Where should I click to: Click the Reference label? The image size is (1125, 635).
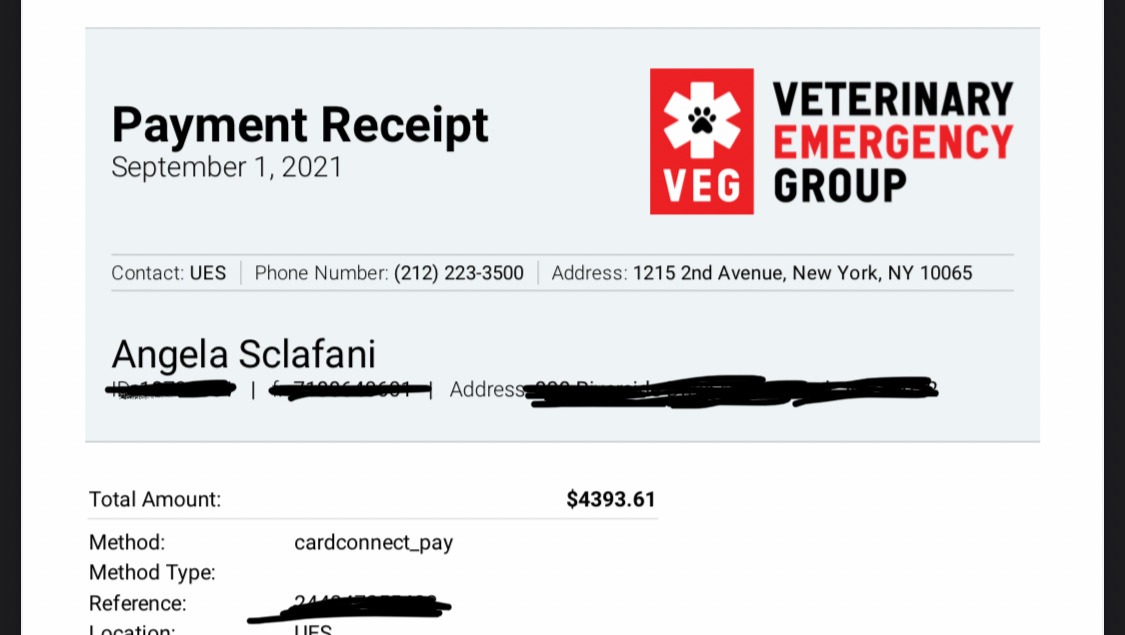(138, 603)
